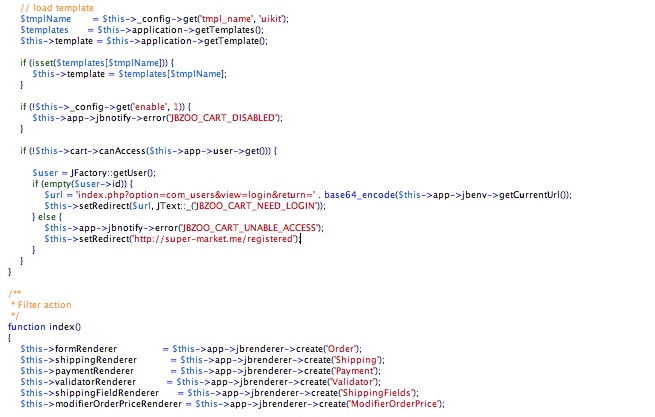This screenshot has width=655, height=417.
Task: Click the empty($user->id) condition
Action: point(84,184)
